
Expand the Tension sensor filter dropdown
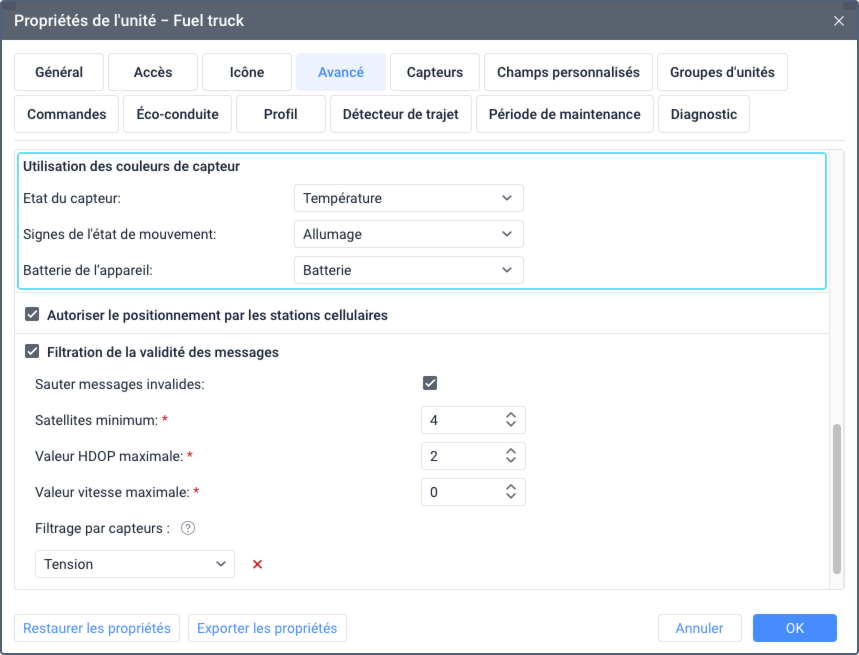coord(134,564)
